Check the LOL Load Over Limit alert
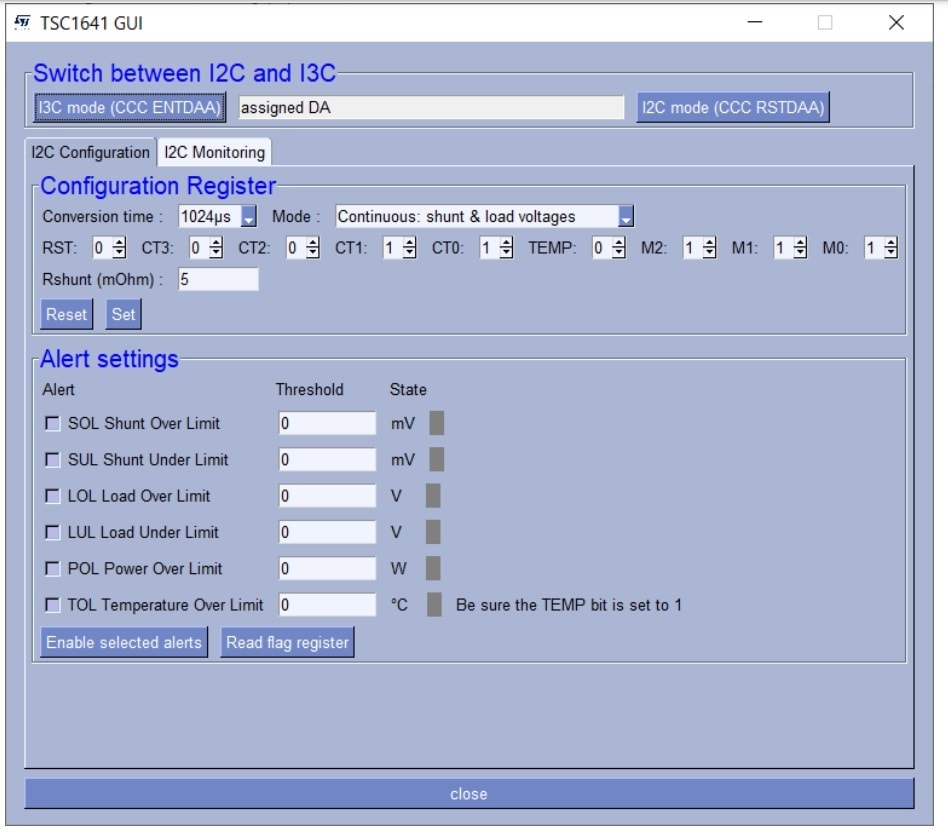948x833 pixels. [x=52, y=496]
